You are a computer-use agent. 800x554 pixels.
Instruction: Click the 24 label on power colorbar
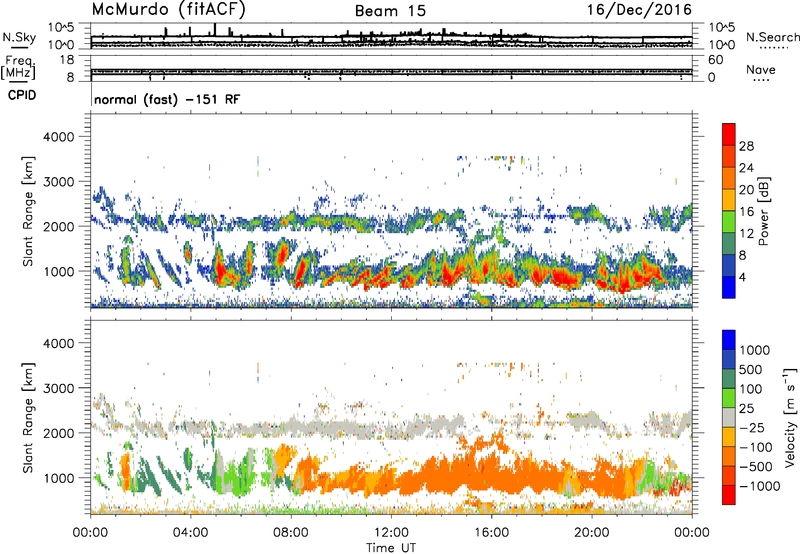(x=746, y=168)
